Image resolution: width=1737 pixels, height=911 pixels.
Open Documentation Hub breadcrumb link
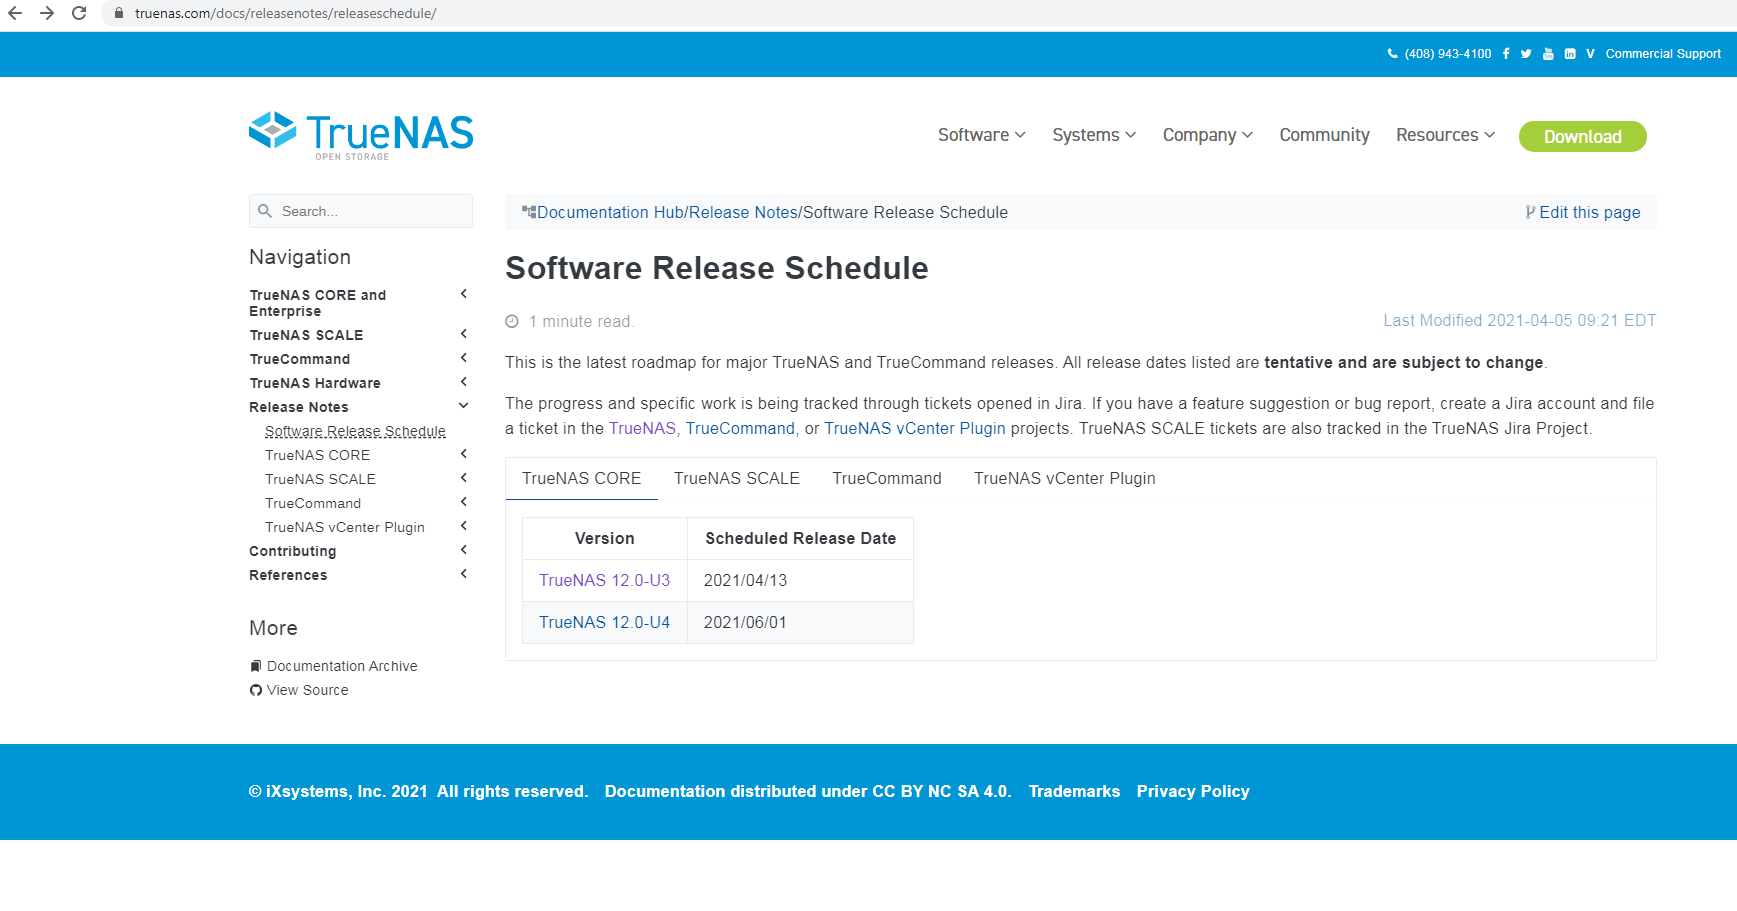pos(610,212)
